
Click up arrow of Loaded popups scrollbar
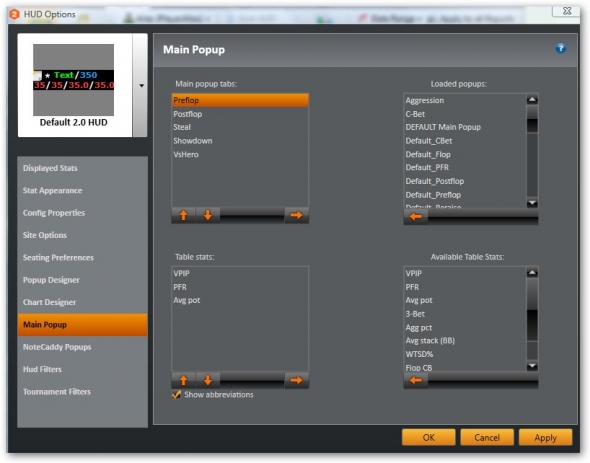[532, 100]
